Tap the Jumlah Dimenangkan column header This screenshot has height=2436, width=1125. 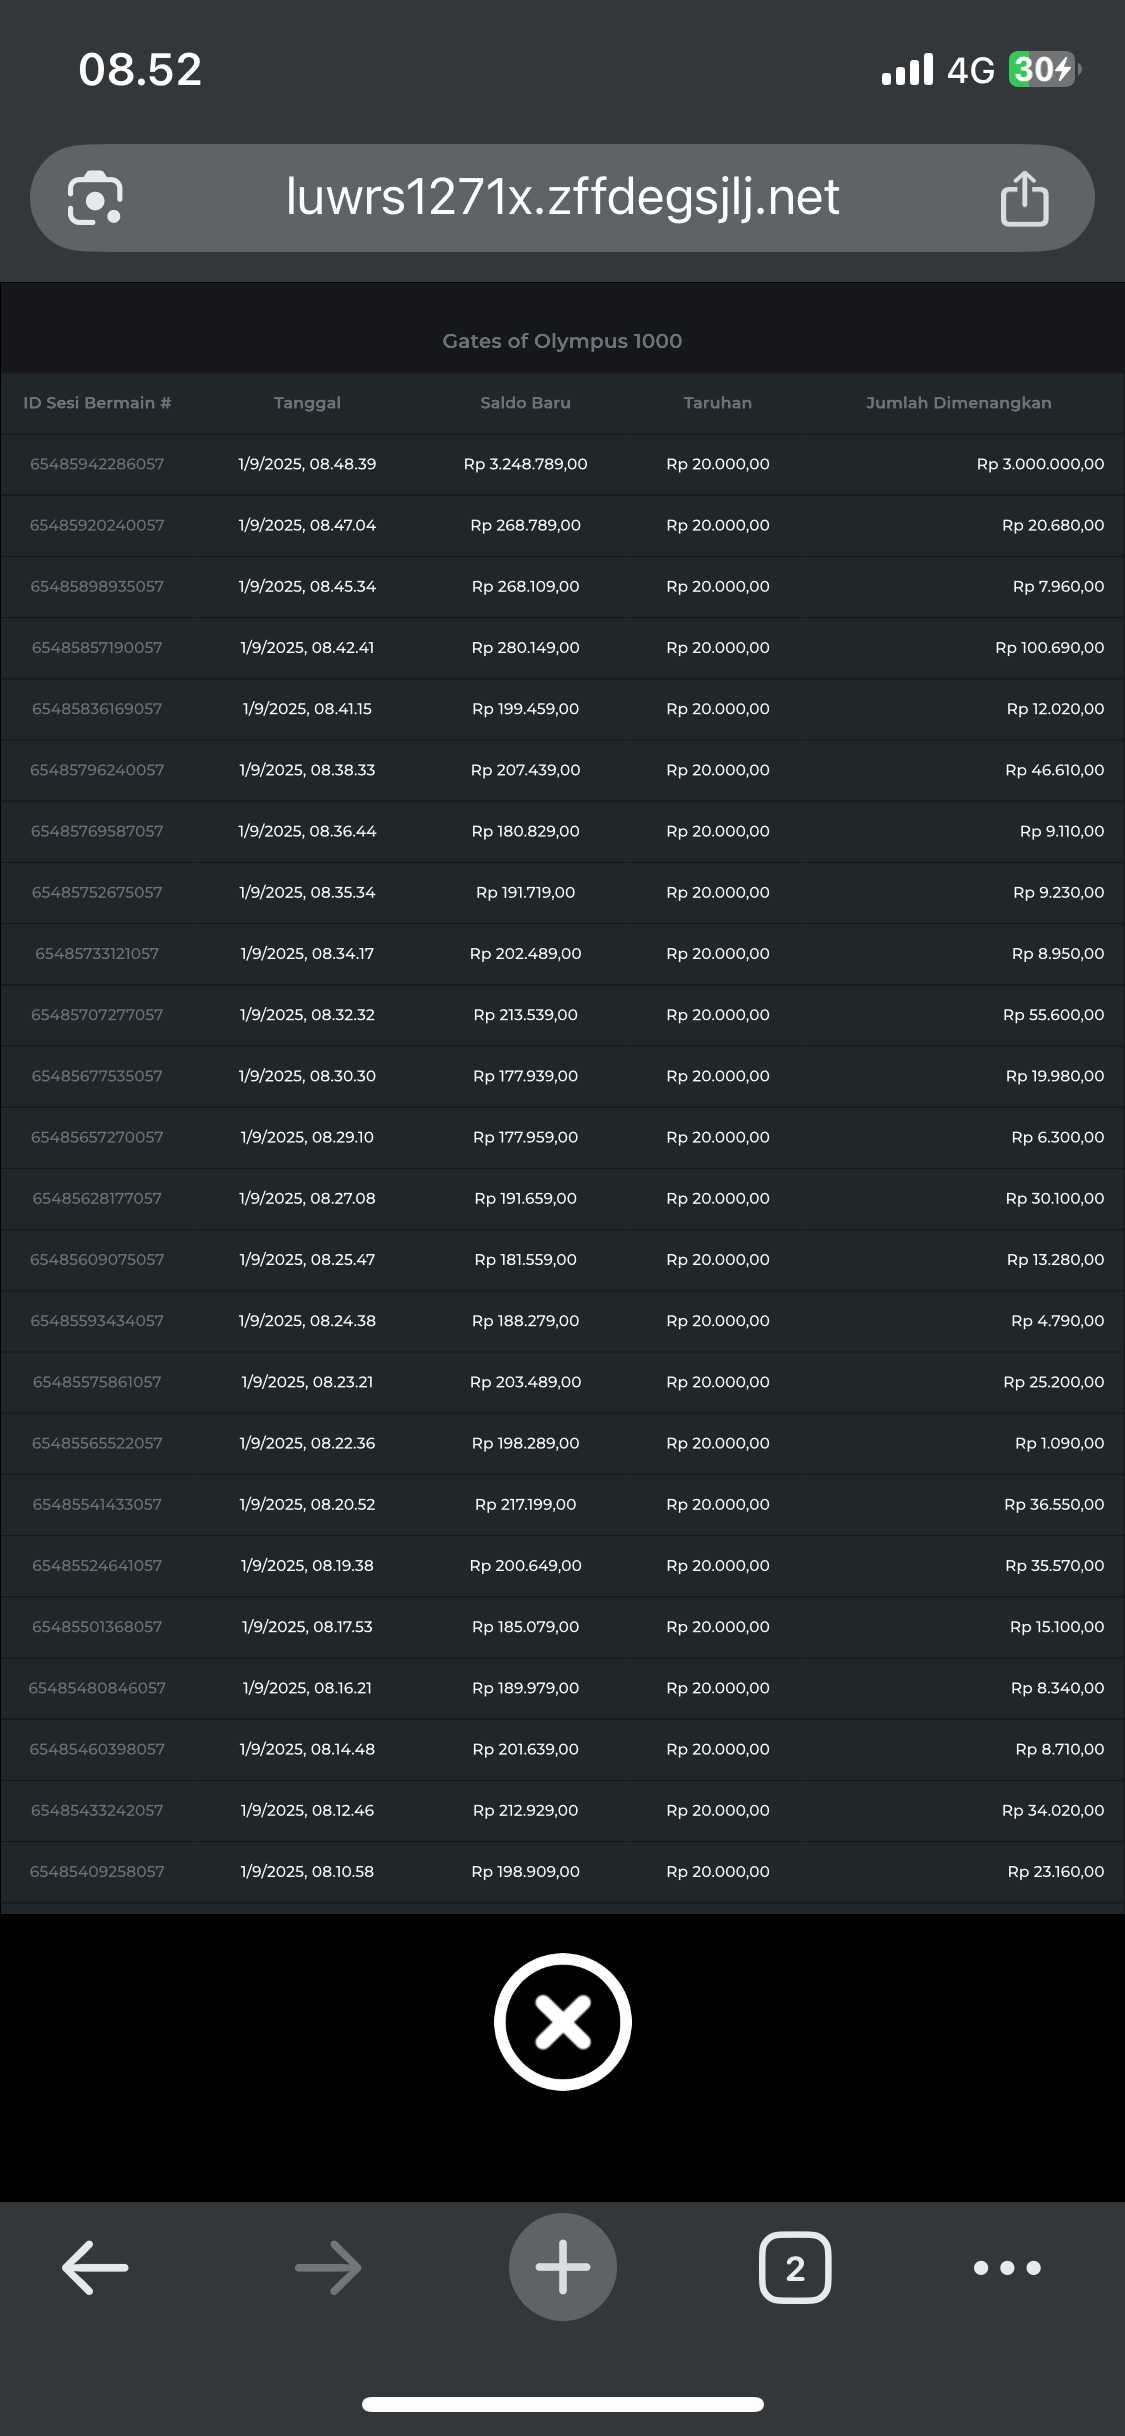click(x=958, y=403)
